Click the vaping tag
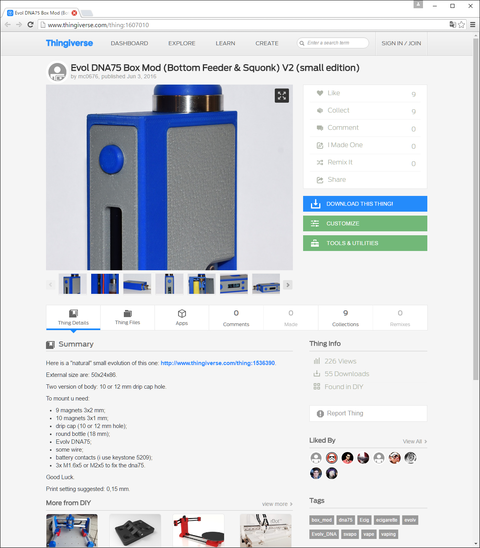 click(x=388, y=534)
